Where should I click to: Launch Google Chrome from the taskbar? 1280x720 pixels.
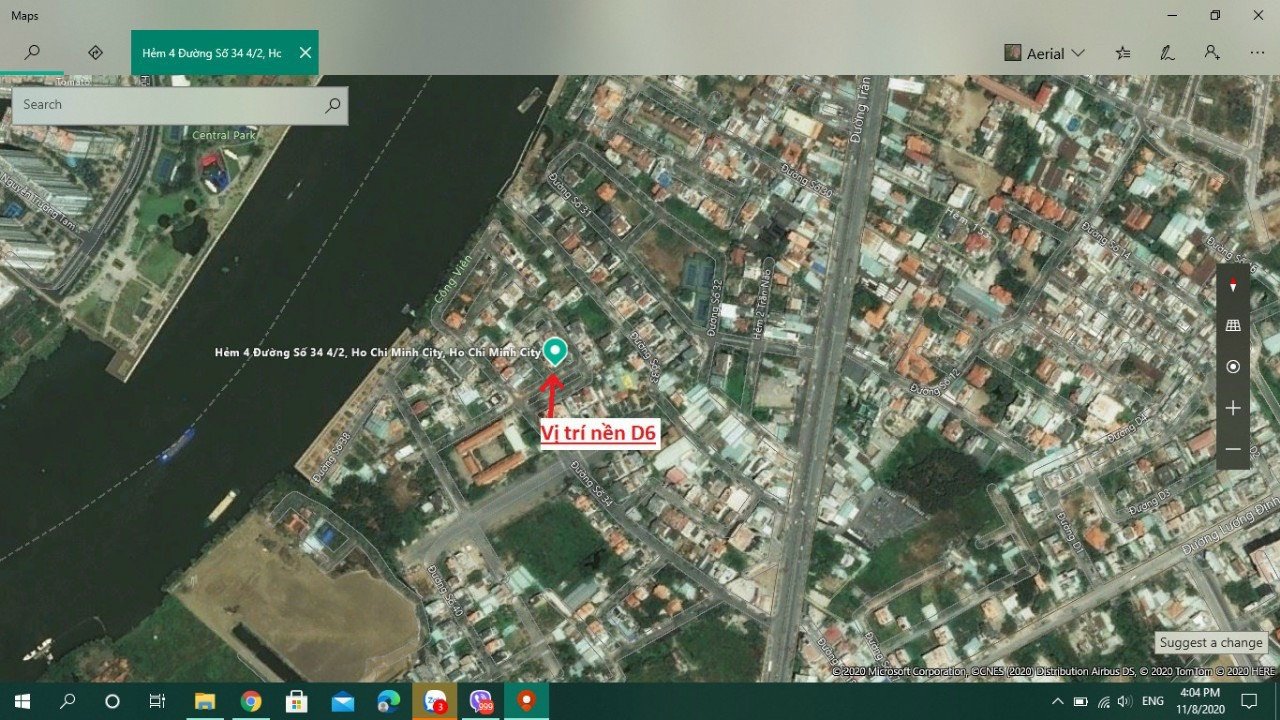[251, 701]
